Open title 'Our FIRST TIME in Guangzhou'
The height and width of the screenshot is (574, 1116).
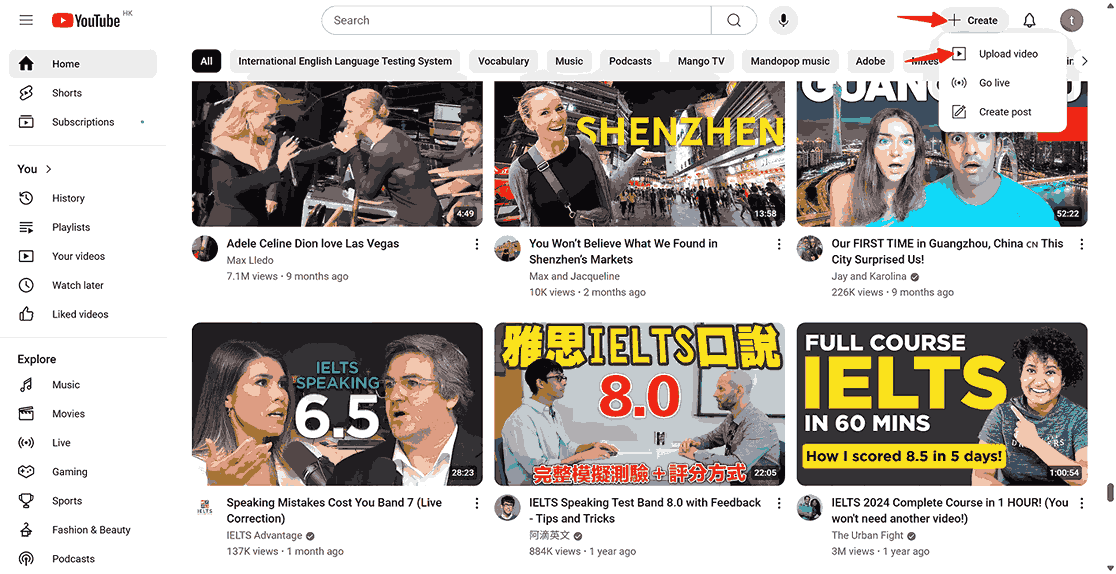click(947, 251)
